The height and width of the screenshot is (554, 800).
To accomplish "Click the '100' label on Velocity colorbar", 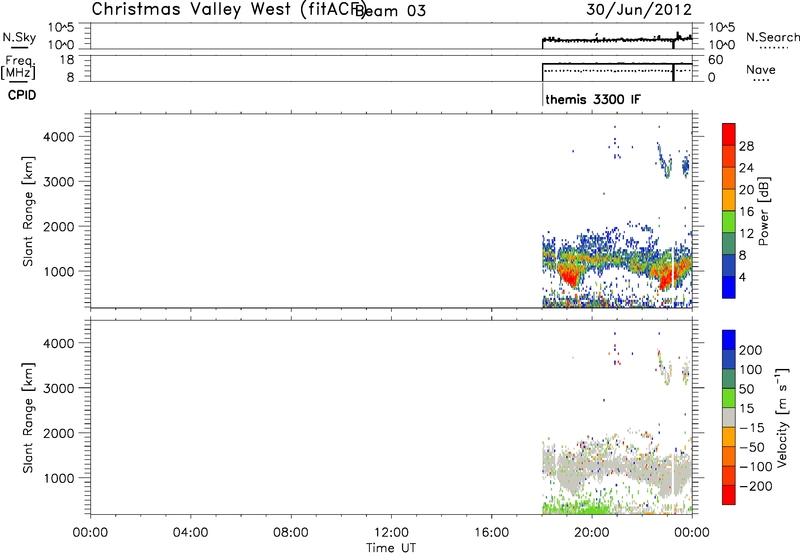I will point(751,370).
